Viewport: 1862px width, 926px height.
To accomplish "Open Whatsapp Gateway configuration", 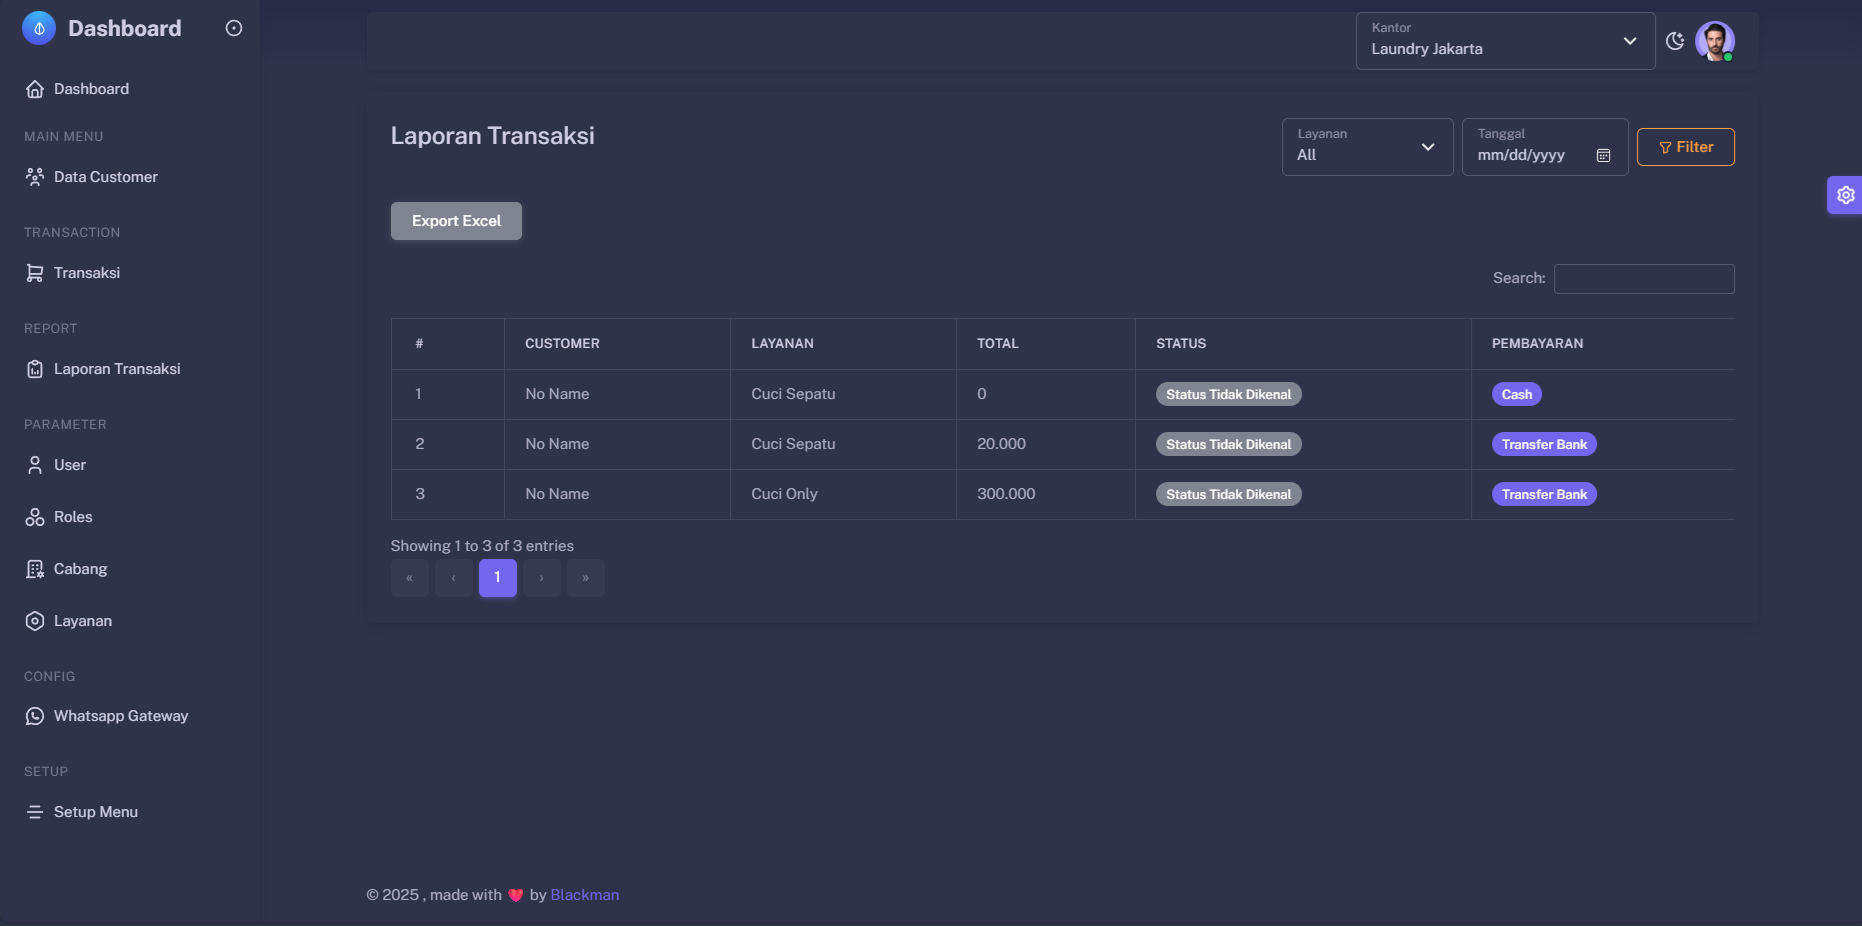I will point(120,716).
